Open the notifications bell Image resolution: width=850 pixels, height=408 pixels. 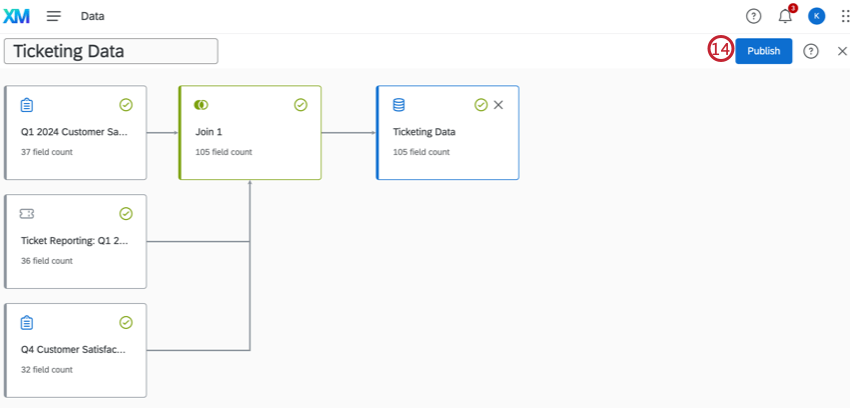coord(785,16)
